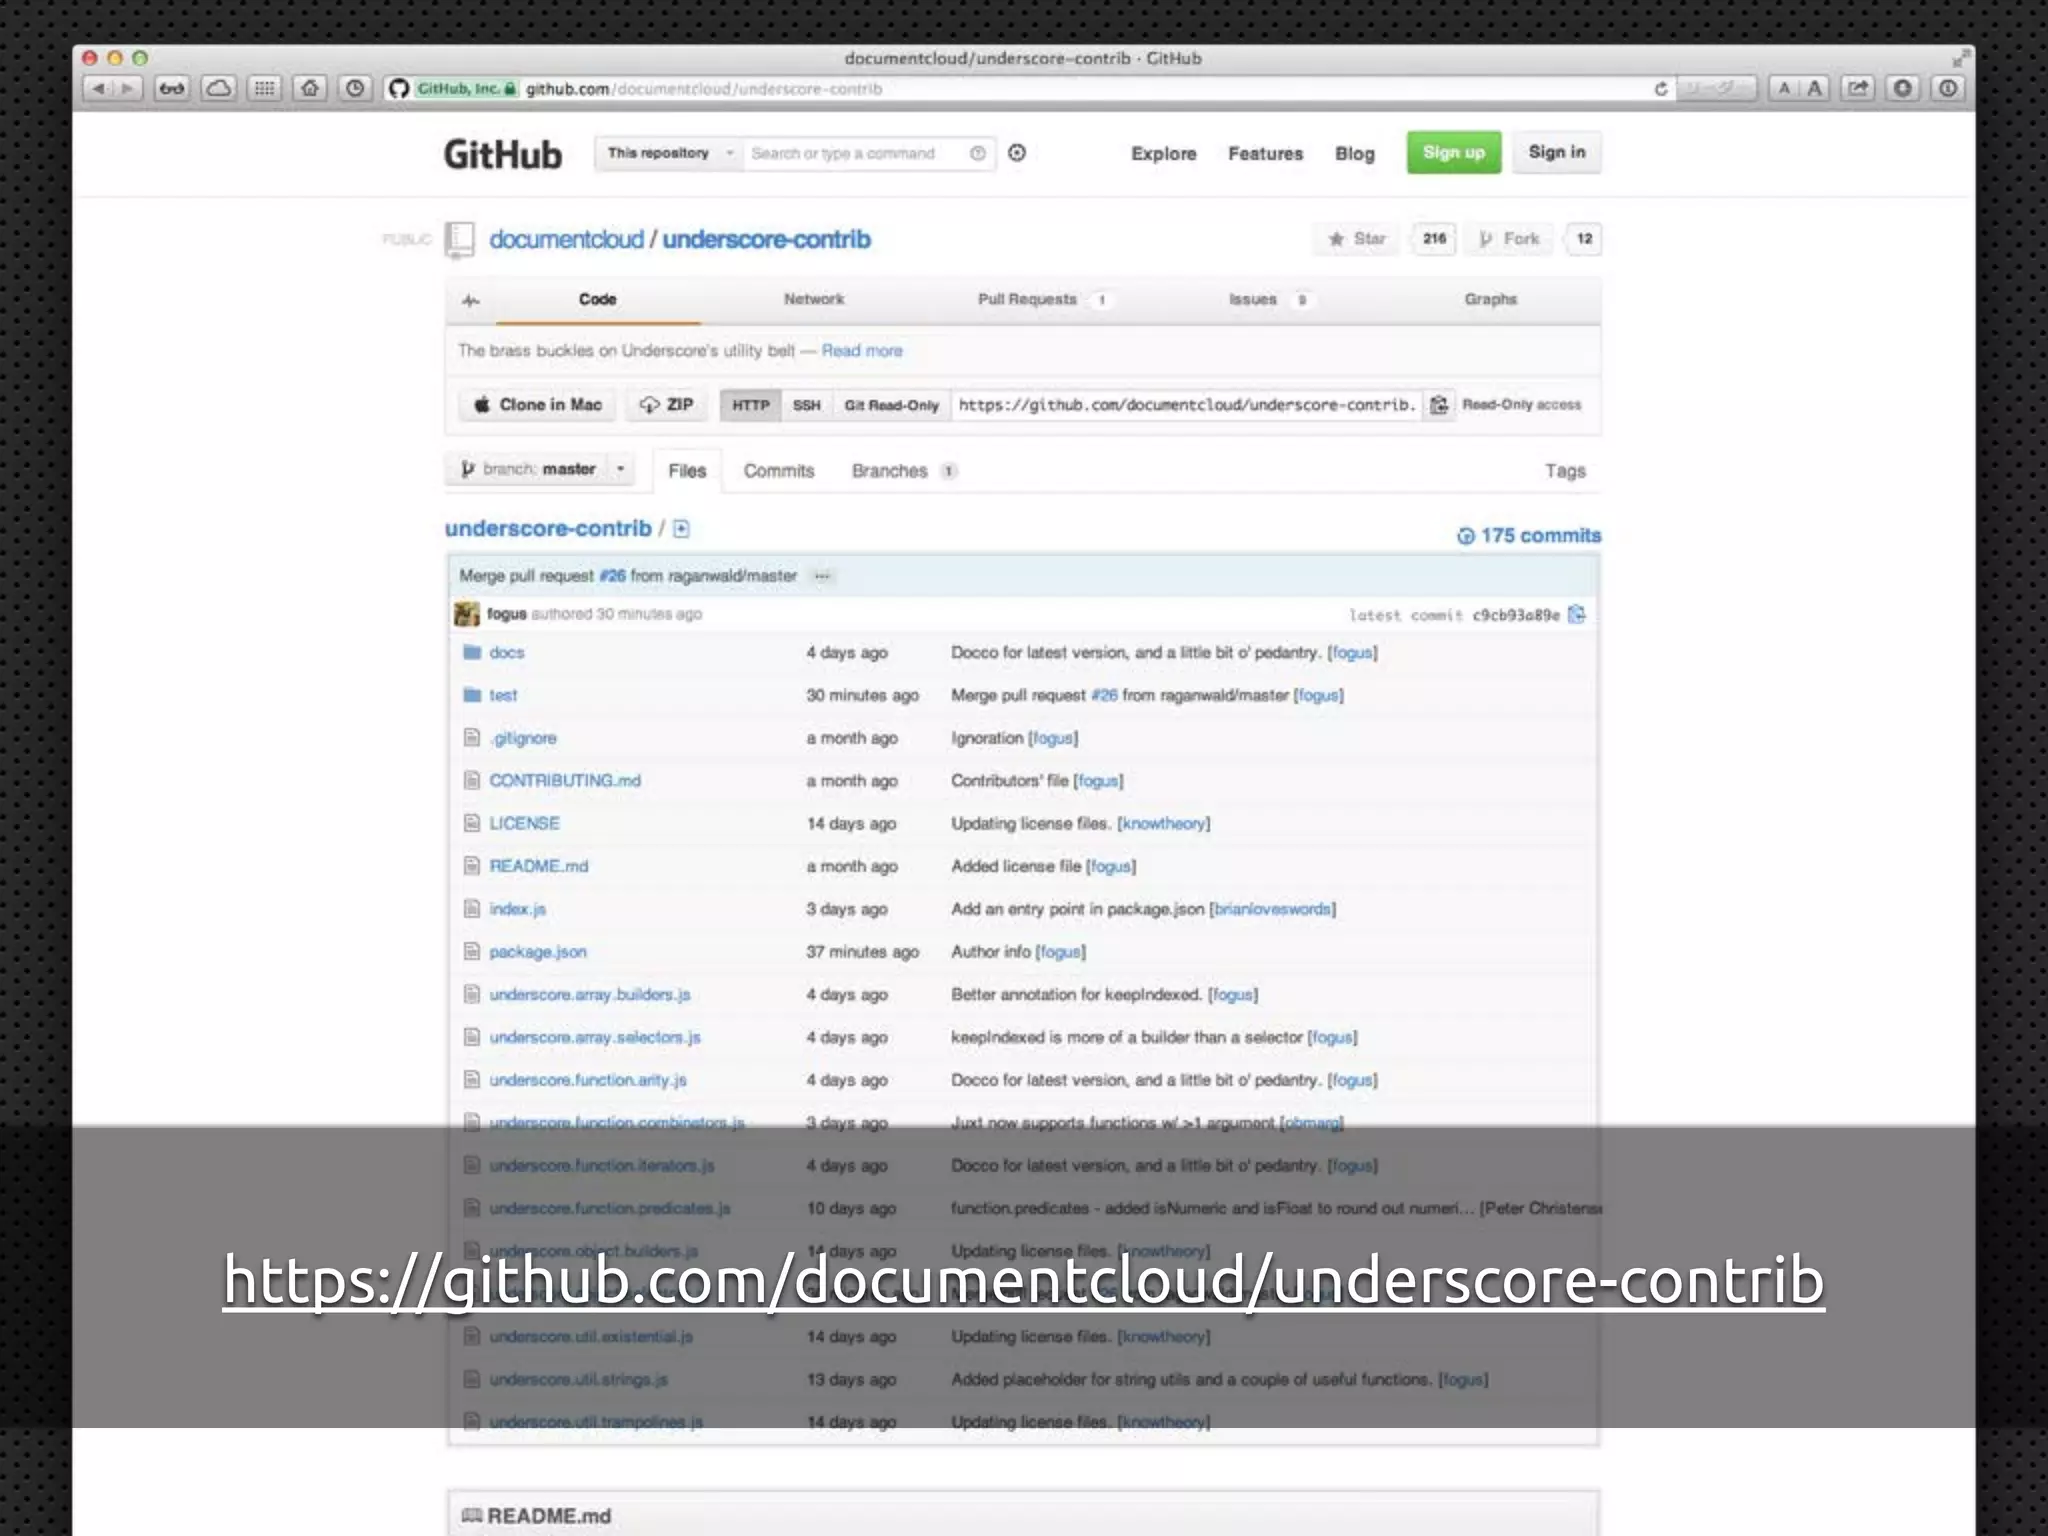Open Explore in header navigation
The height and width of the screenshot is (1536, 2048).
coord(1163,154)
